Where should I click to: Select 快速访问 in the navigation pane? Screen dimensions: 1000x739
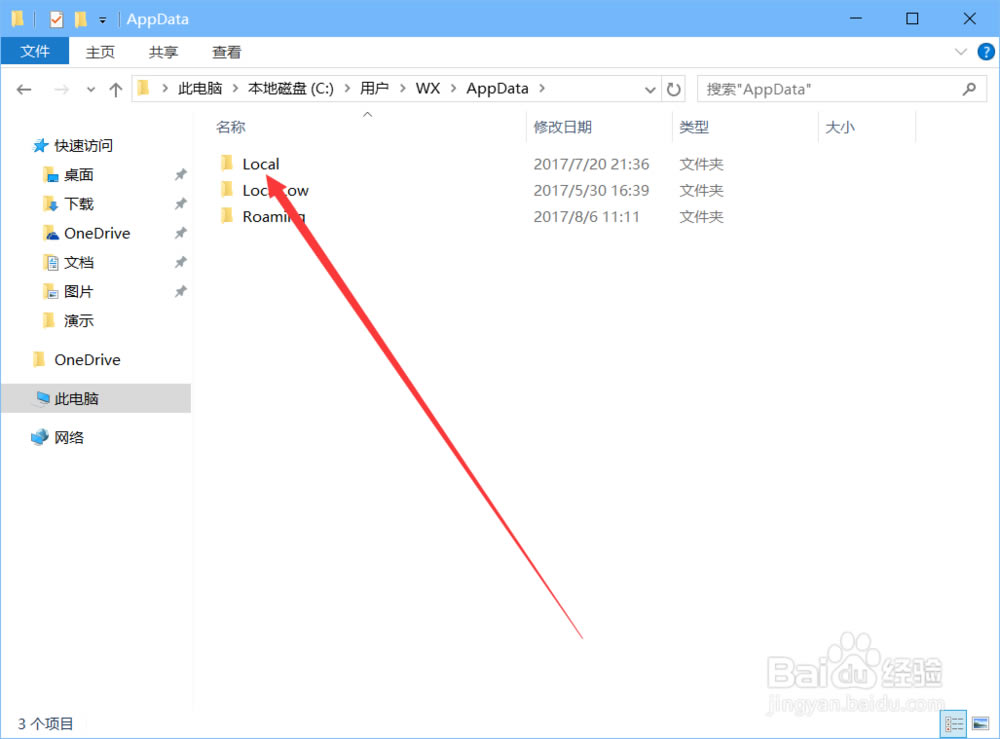(84, 145)
